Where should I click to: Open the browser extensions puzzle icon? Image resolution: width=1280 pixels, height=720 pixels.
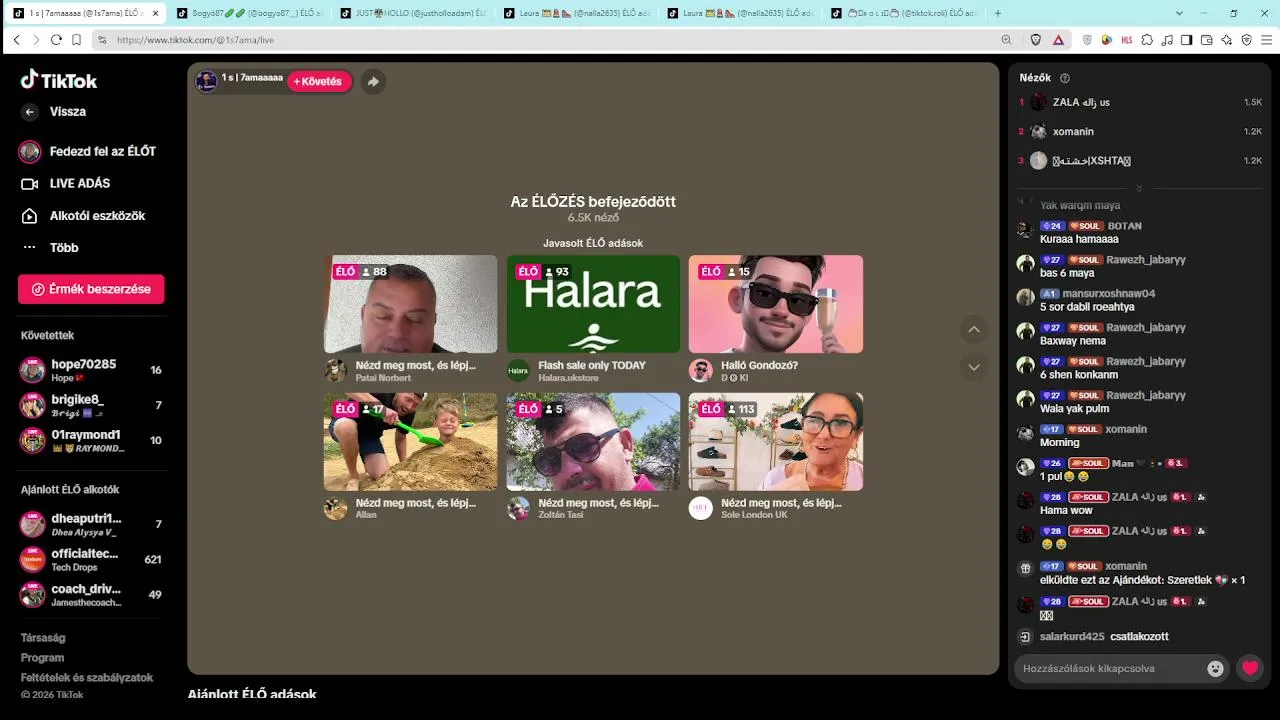pos(1147,40)
